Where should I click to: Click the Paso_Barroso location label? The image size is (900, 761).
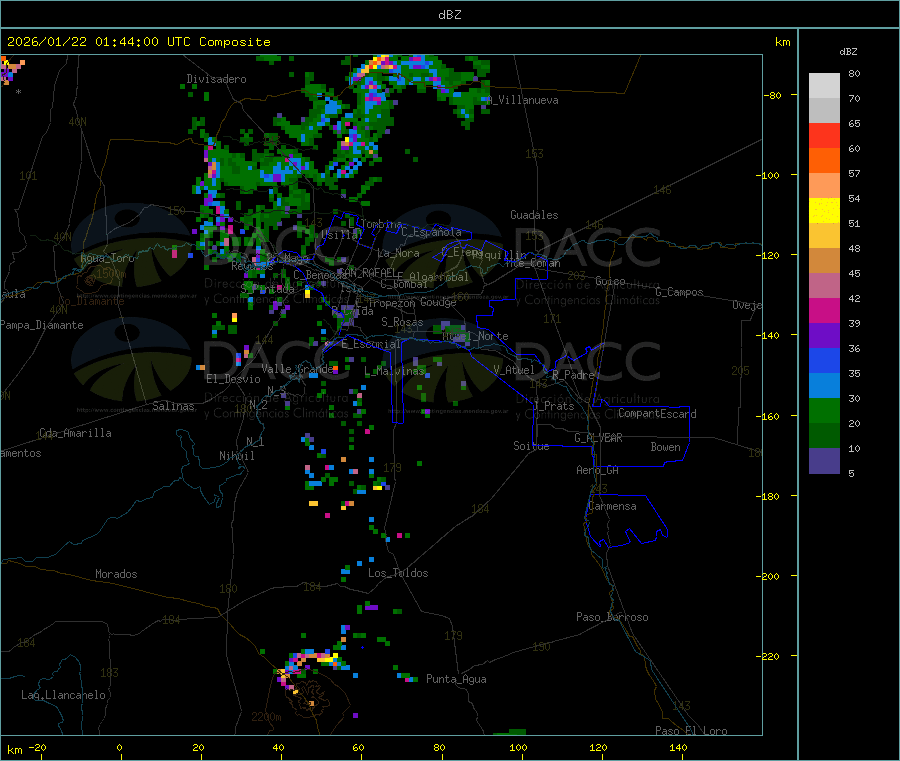click(x=612, y=618)
